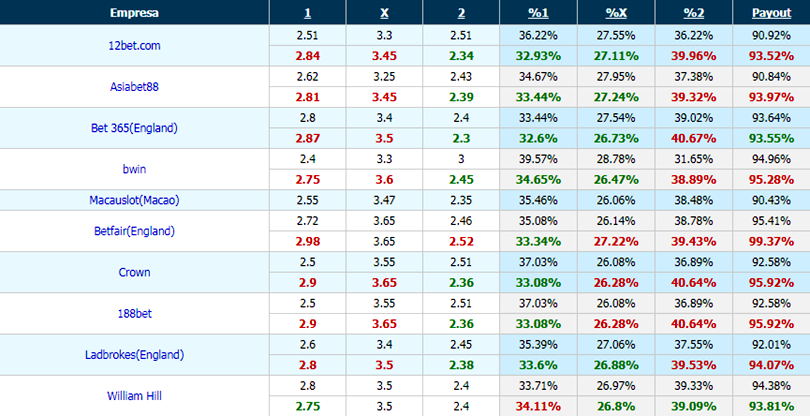
Task: Select the red 3.6 draw odds cell
Action: tap(384, 179)
